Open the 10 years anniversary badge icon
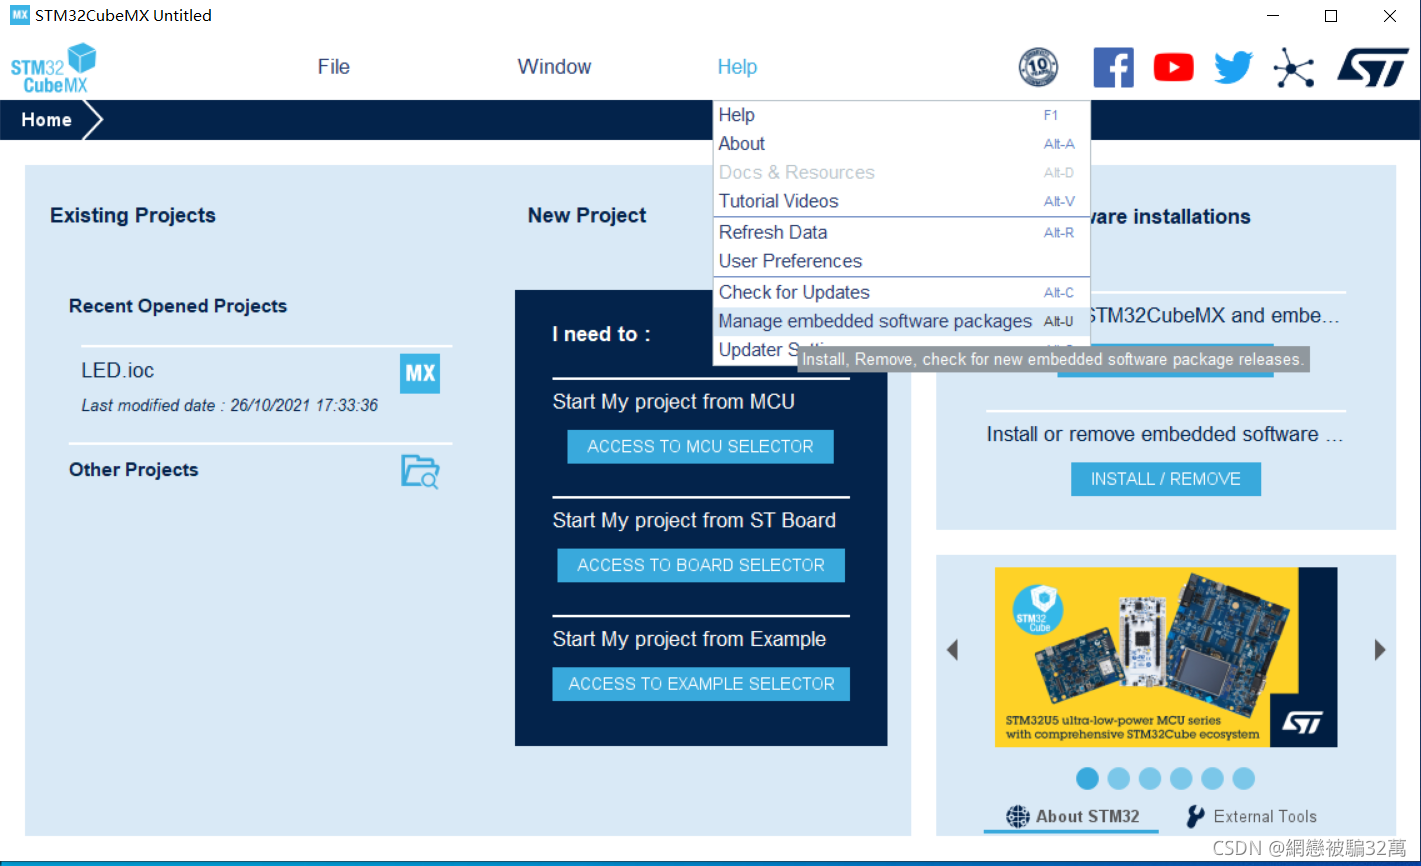This screenshot has height=866, width=1421. pyautogui.click(x=1038, y=68)
